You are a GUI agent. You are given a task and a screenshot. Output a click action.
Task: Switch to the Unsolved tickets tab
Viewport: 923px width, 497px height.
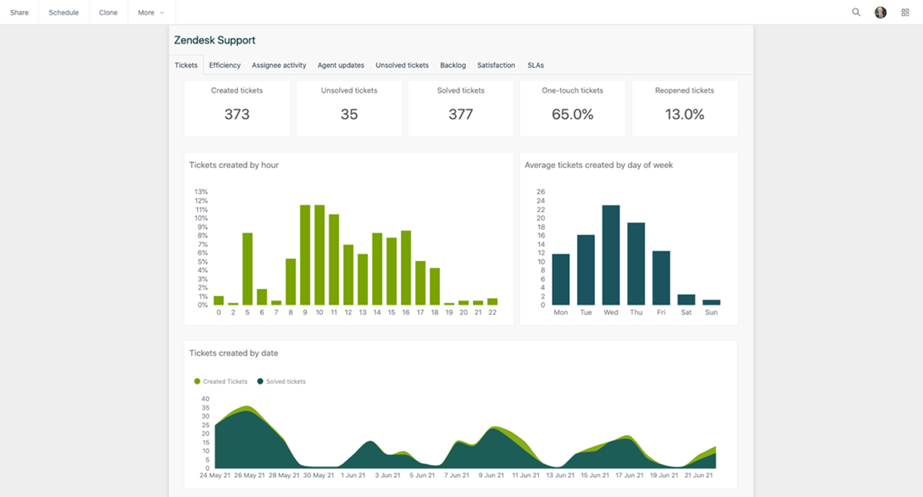(402, 65)
